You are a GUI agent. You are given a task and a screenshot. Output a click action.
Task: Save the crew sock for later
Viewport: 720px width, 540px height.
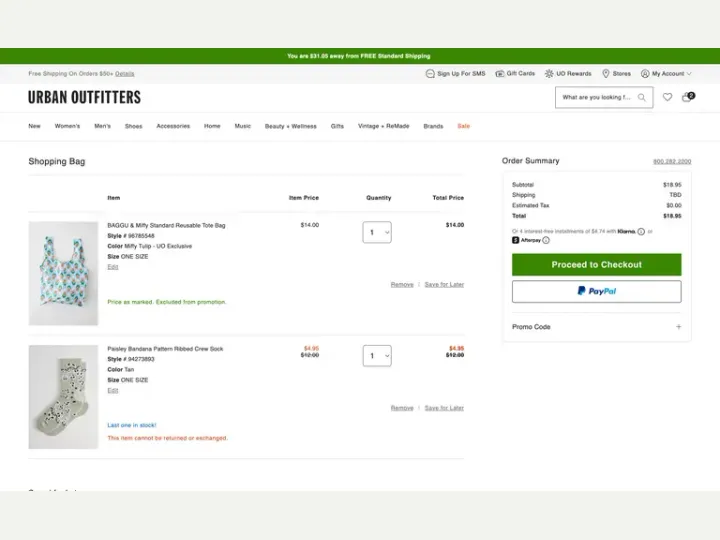444,408
